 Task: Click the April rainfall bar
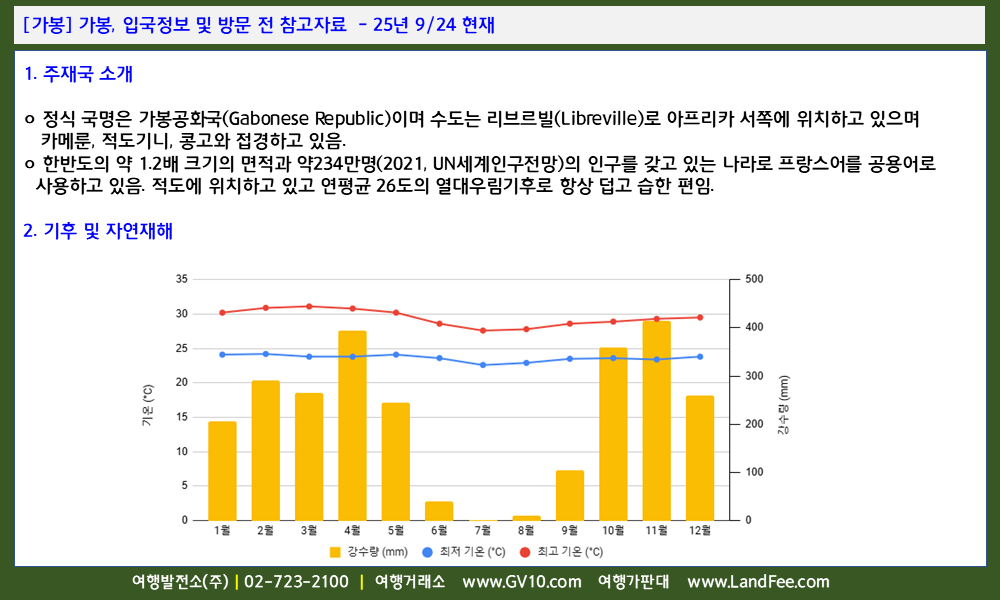pos(352,425)
